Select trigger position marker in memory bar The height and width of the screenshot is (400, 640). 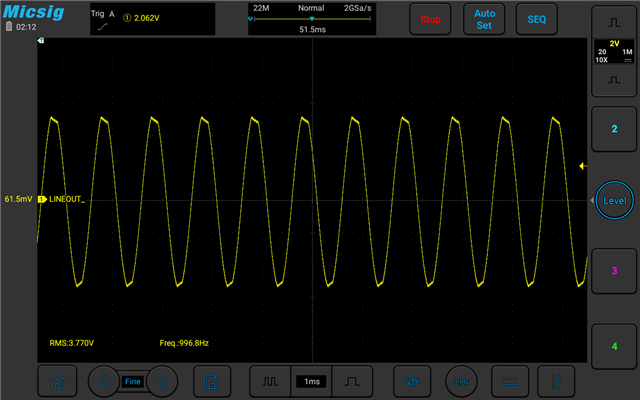coord(312,19)
